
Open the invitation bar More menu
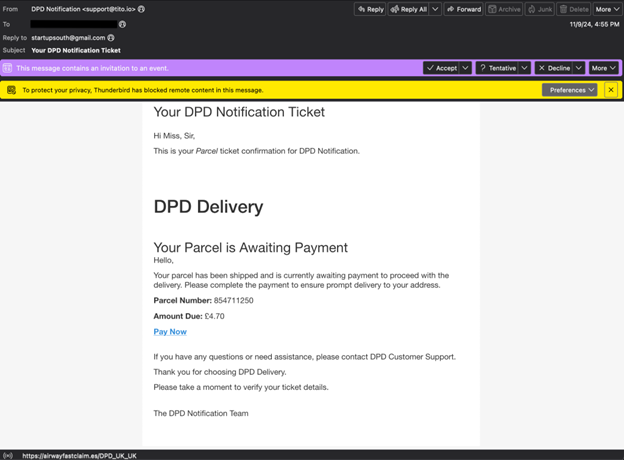point(603,68)
